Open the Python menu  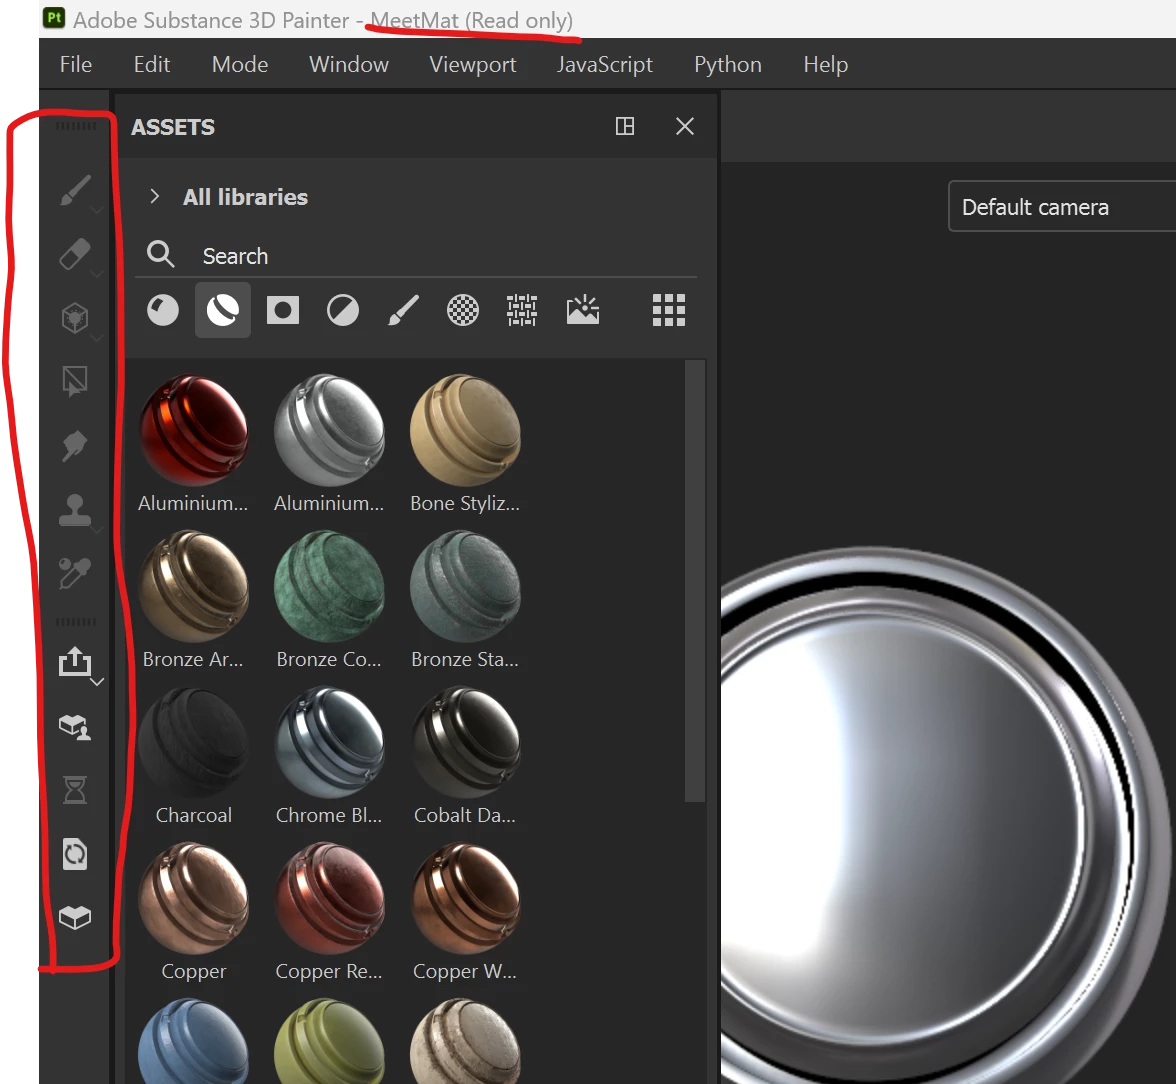coord(728,65)
